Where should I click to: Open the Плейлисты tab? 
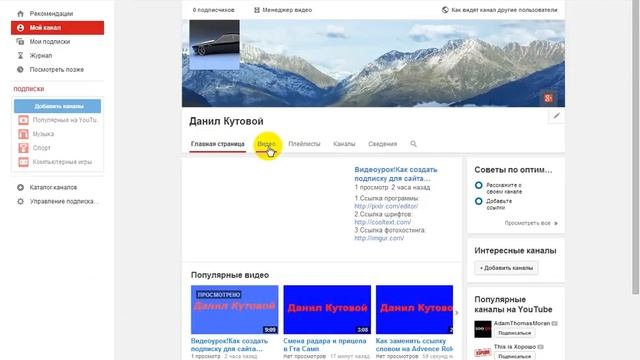pos(304,144)
